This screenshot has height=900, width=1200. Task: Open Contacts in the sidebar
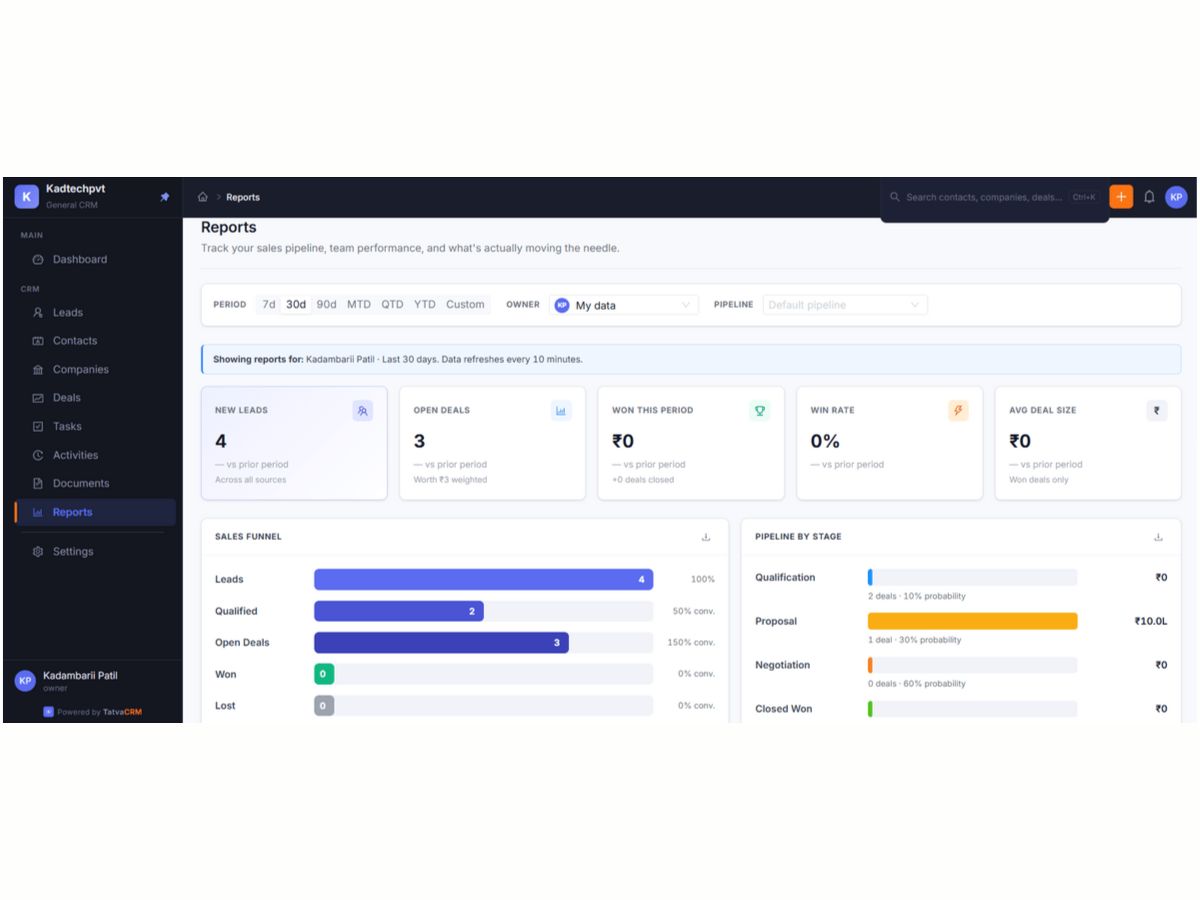[96, 341]
